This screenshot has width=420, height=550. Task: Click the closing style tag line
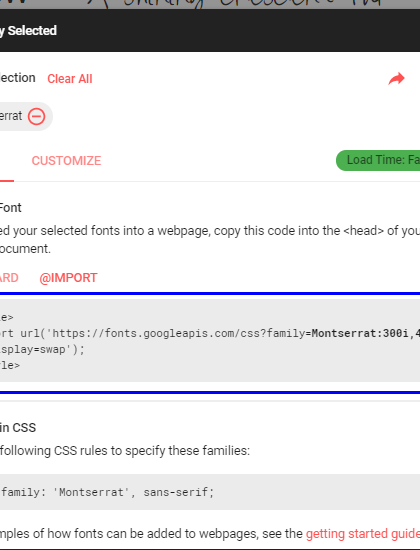pyautogui.click(x=10, y=365)
